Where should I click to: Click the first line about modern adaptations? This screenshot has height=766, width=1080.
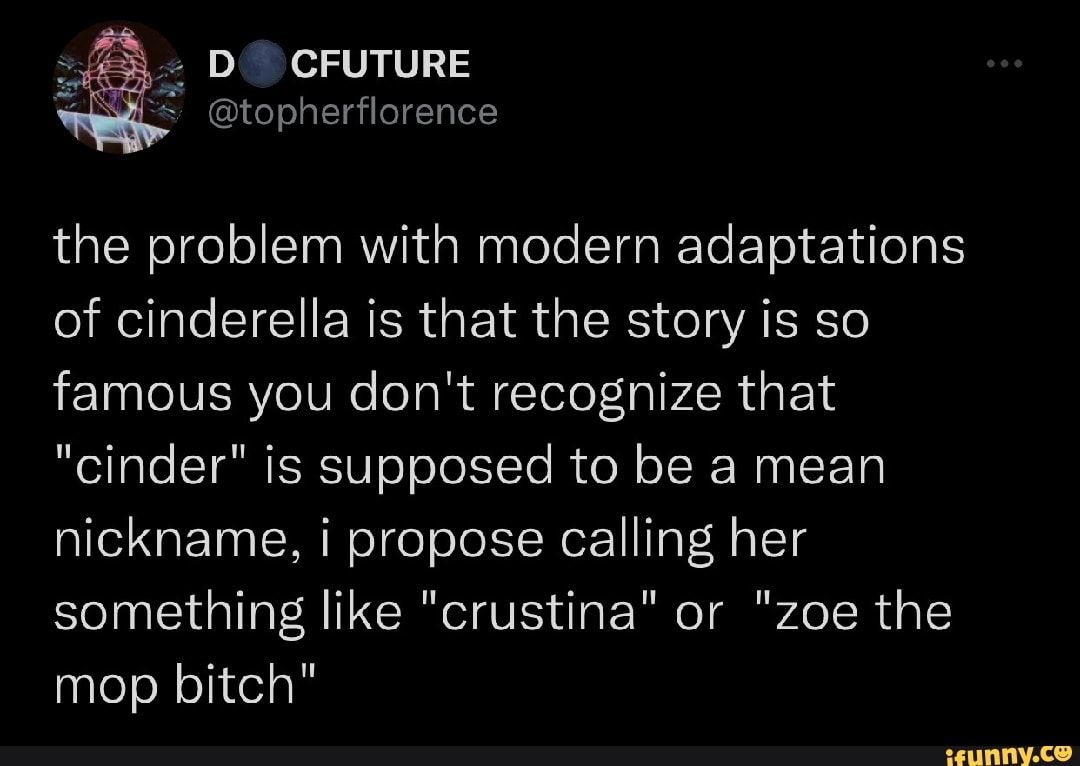click(513, 245)
